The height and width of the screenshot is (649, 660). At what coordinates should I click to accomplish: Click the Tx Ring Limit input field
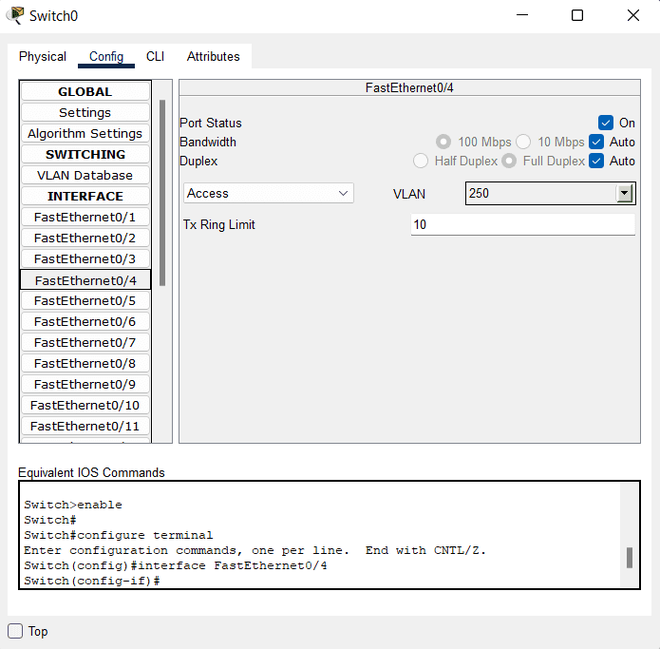pos(523,225)
